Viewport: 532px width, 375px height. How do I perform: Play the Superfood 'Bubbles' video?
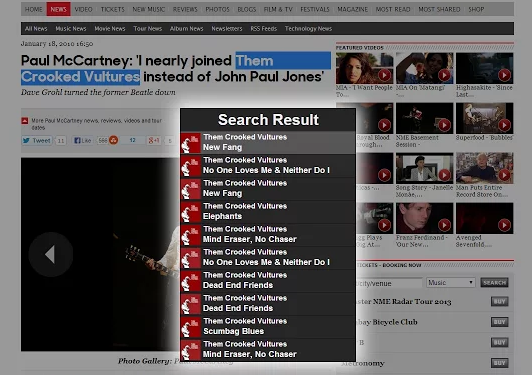(484, 118)
